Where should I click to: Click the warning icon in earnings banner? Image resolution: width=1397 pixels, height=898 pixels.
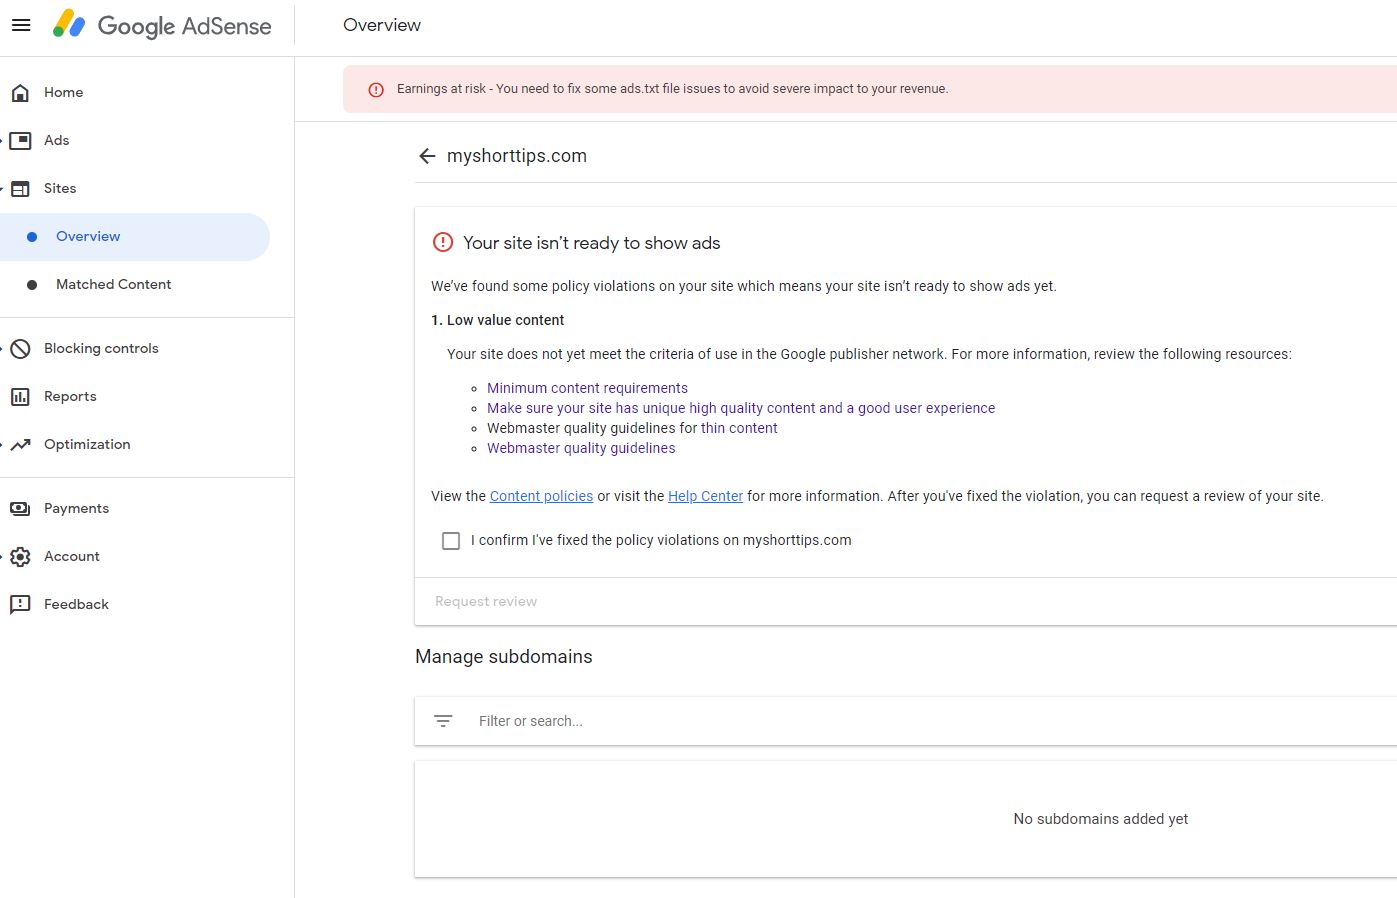[x=376, y=90]
